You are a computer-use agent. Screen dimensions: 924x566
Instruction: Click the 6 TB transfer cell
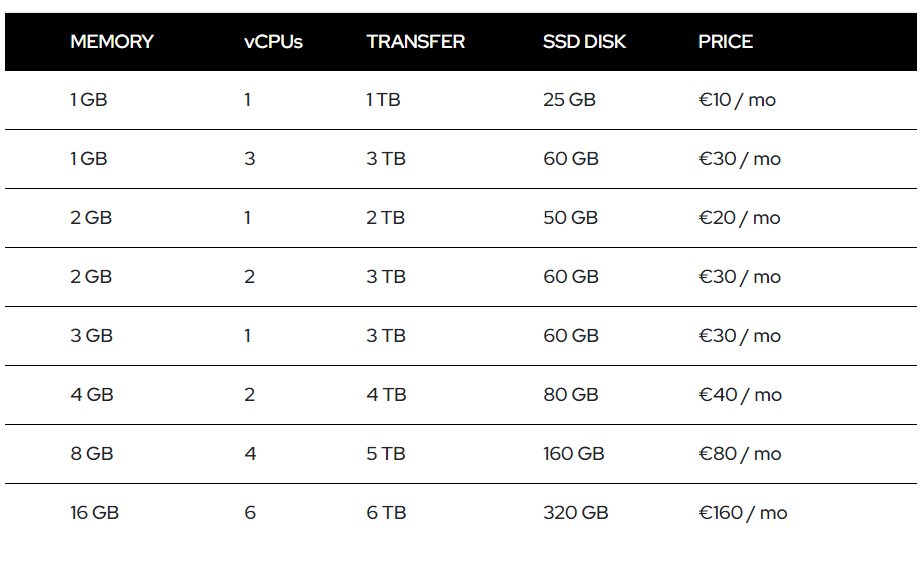point(386,512)
